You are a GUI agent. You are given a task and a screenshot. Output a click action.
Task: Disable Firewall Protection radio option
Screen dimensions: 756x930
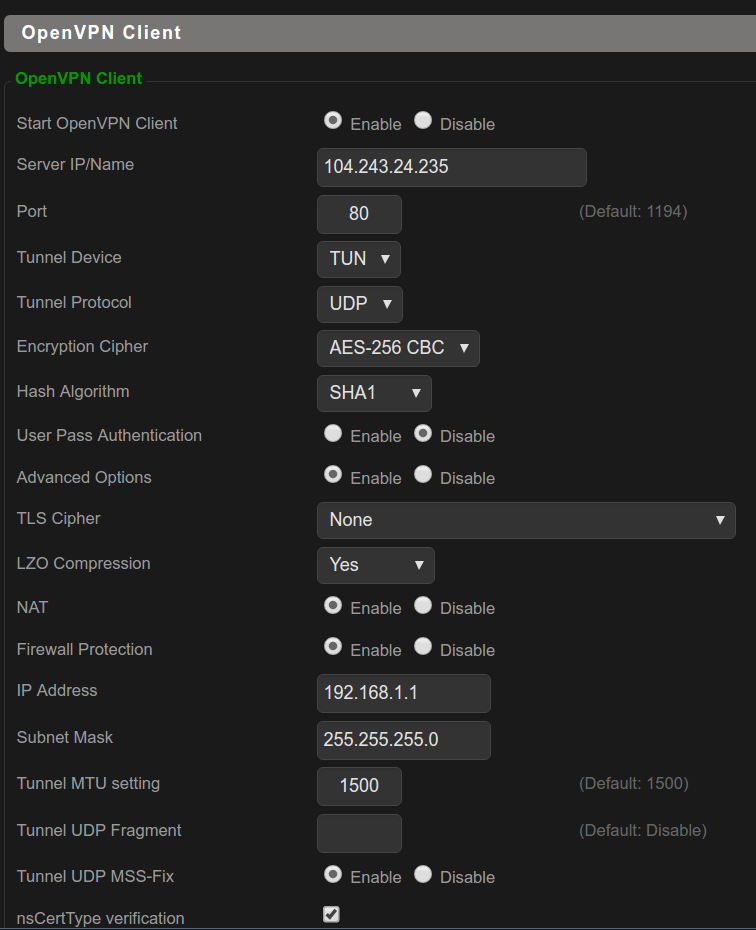pos(423,646)
